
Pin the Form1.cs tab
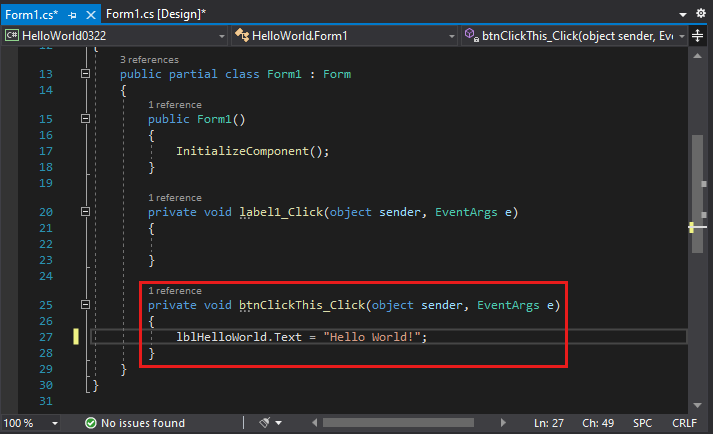pos(73,13)
